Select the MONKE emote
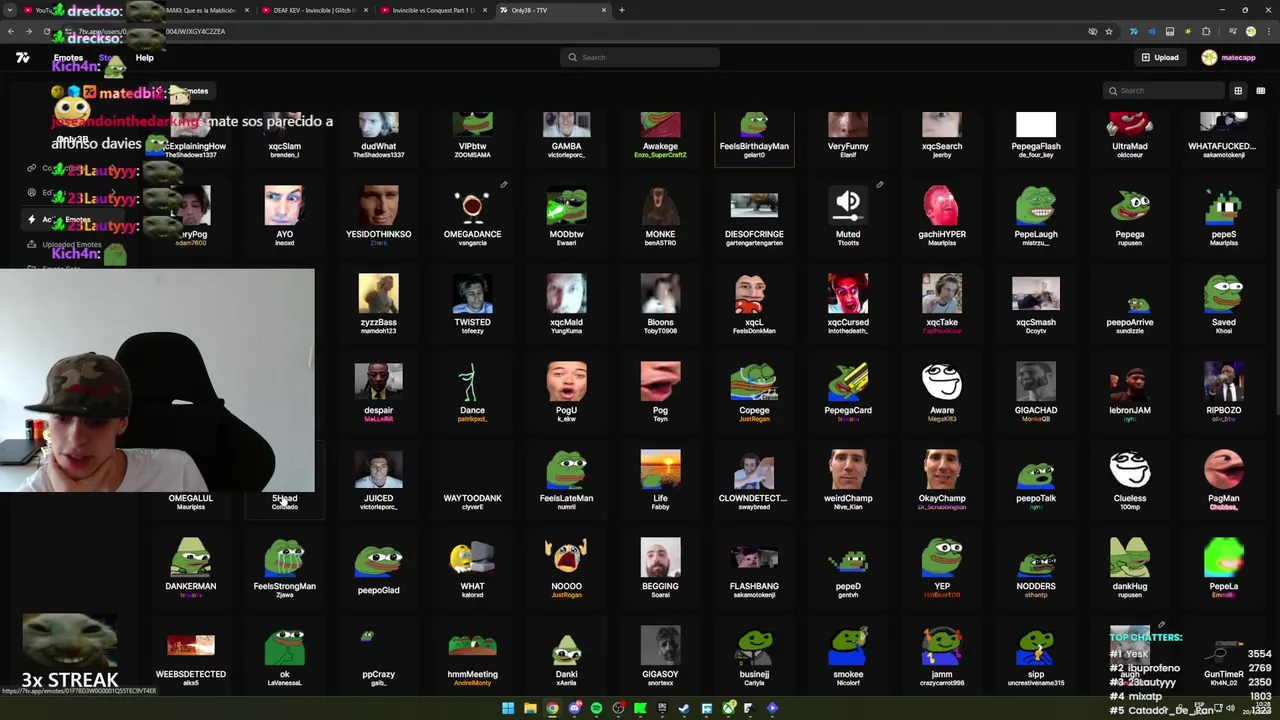1280x720 pixels. [x=660, y=215]
